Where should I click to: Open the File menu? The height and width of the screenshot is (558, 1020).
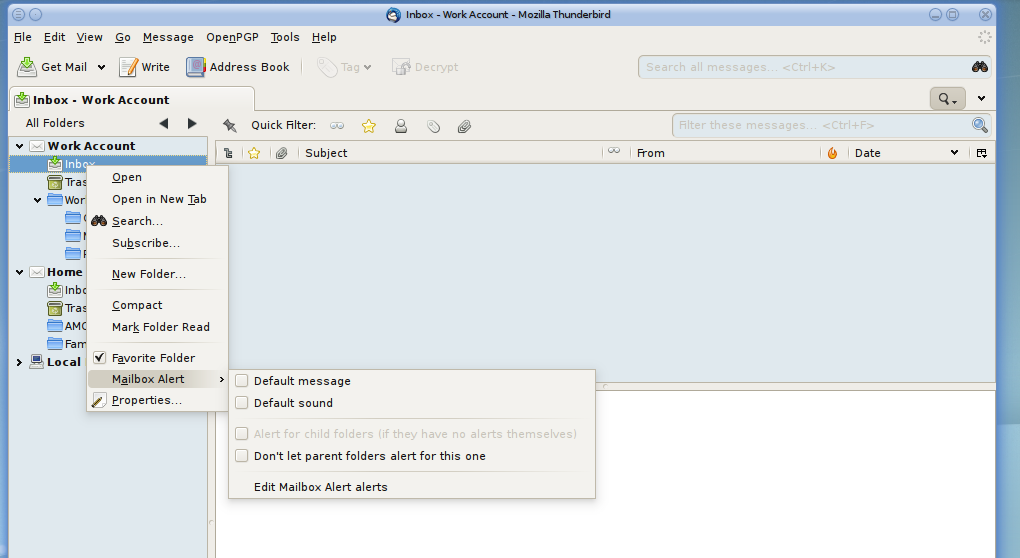click(x=23, y=37)
